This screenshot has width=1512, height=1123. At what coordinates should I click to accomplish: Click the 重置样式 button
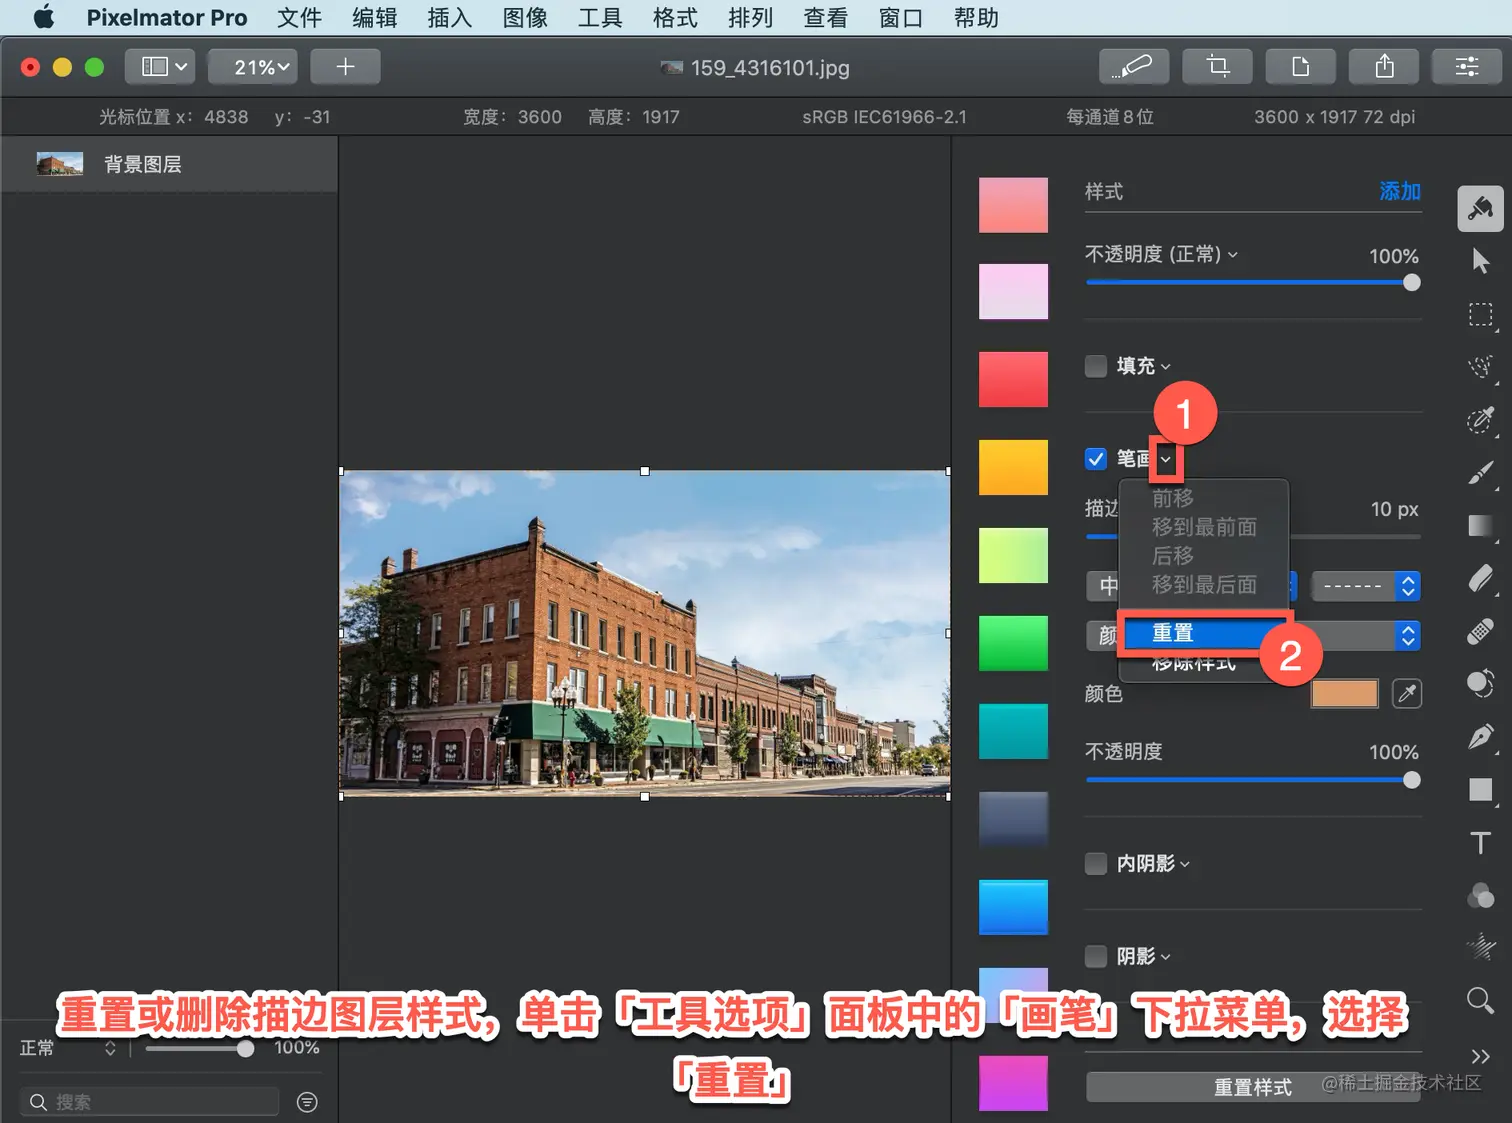[1253, 1087]
